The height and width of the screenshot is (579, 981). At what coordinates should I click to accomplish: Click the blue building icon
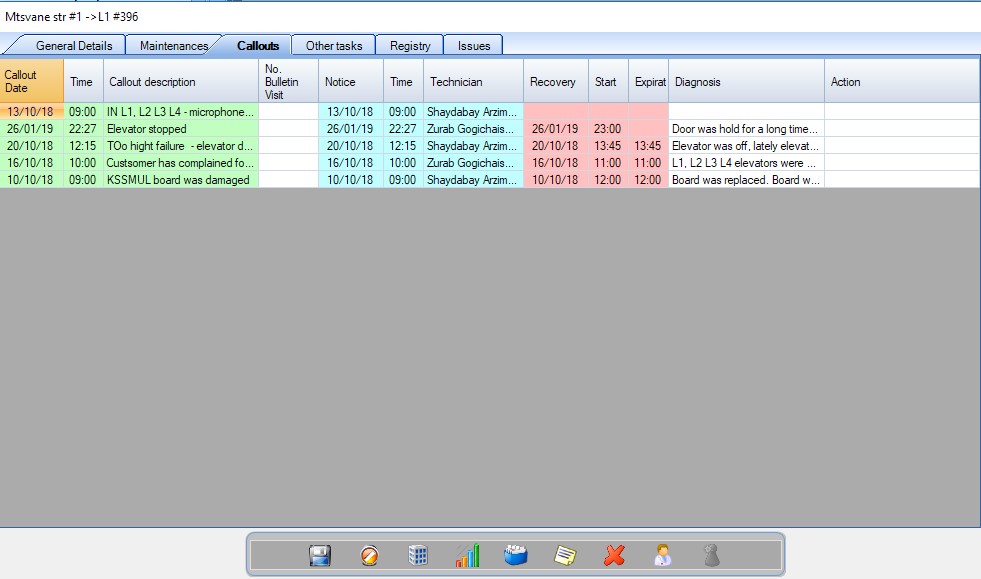[418, 555]
